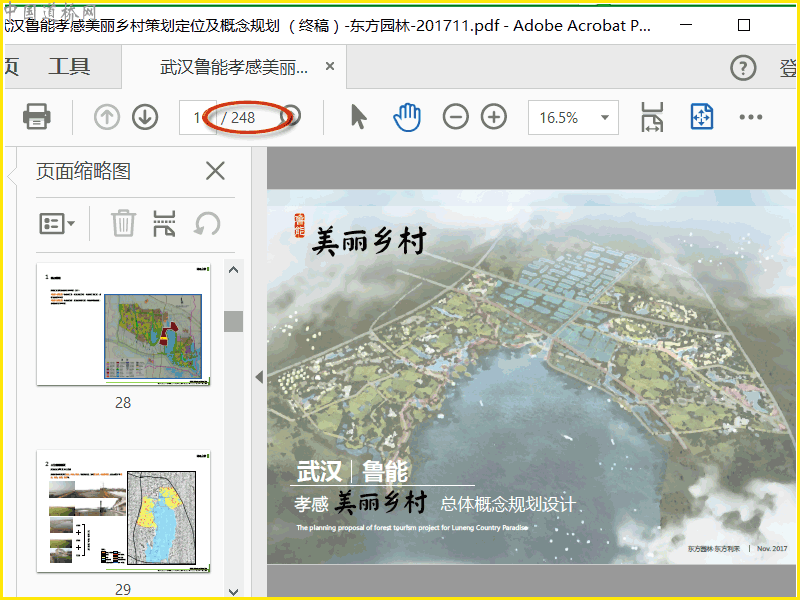800x600 pixels.
Task: Click the Print icon in the toolbar
Action: (37, 117)
